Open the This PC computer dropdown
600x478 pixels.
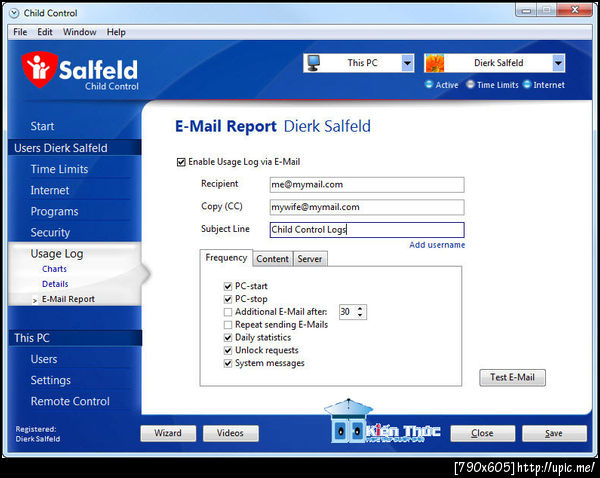click(x=408, y=63)
